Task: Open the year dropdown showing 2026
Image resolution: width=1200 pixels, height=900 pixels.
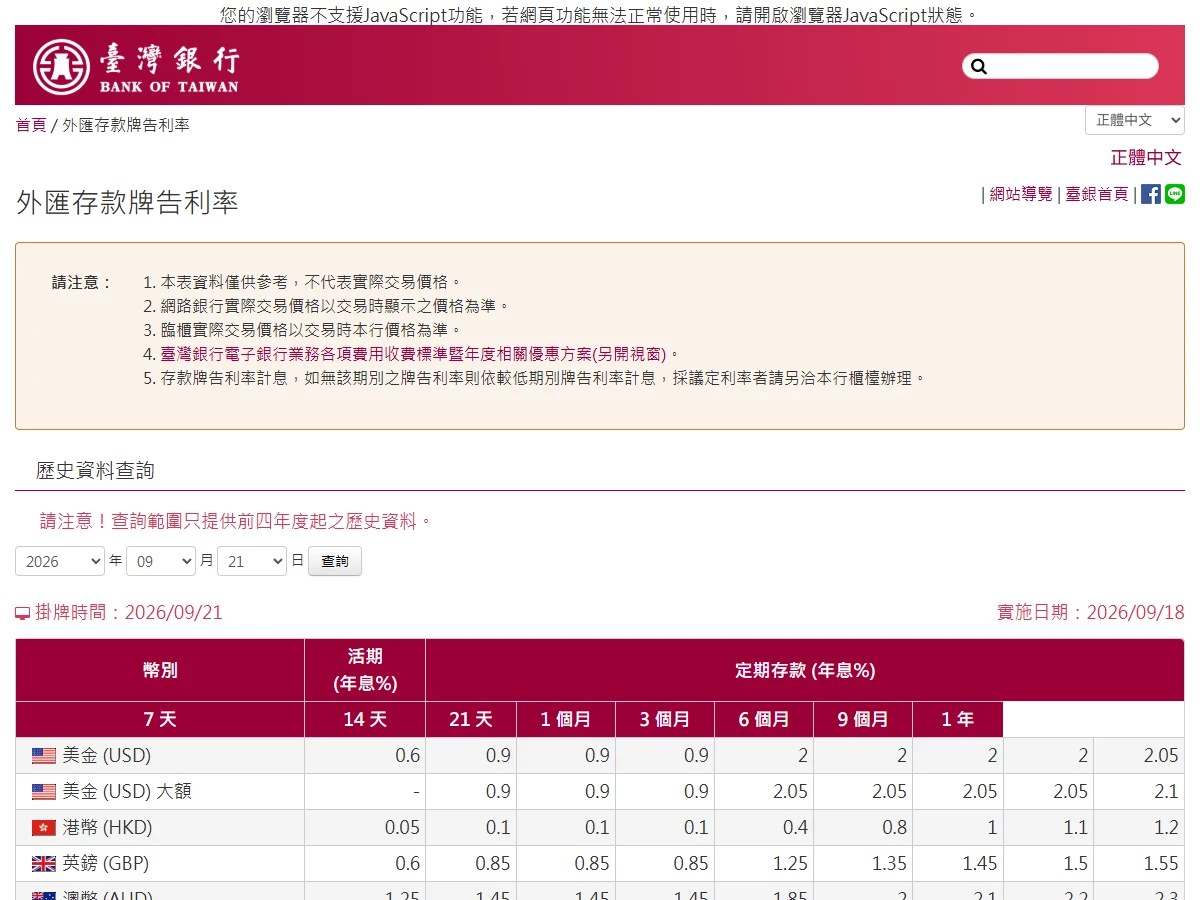Action: pos(60,561)
